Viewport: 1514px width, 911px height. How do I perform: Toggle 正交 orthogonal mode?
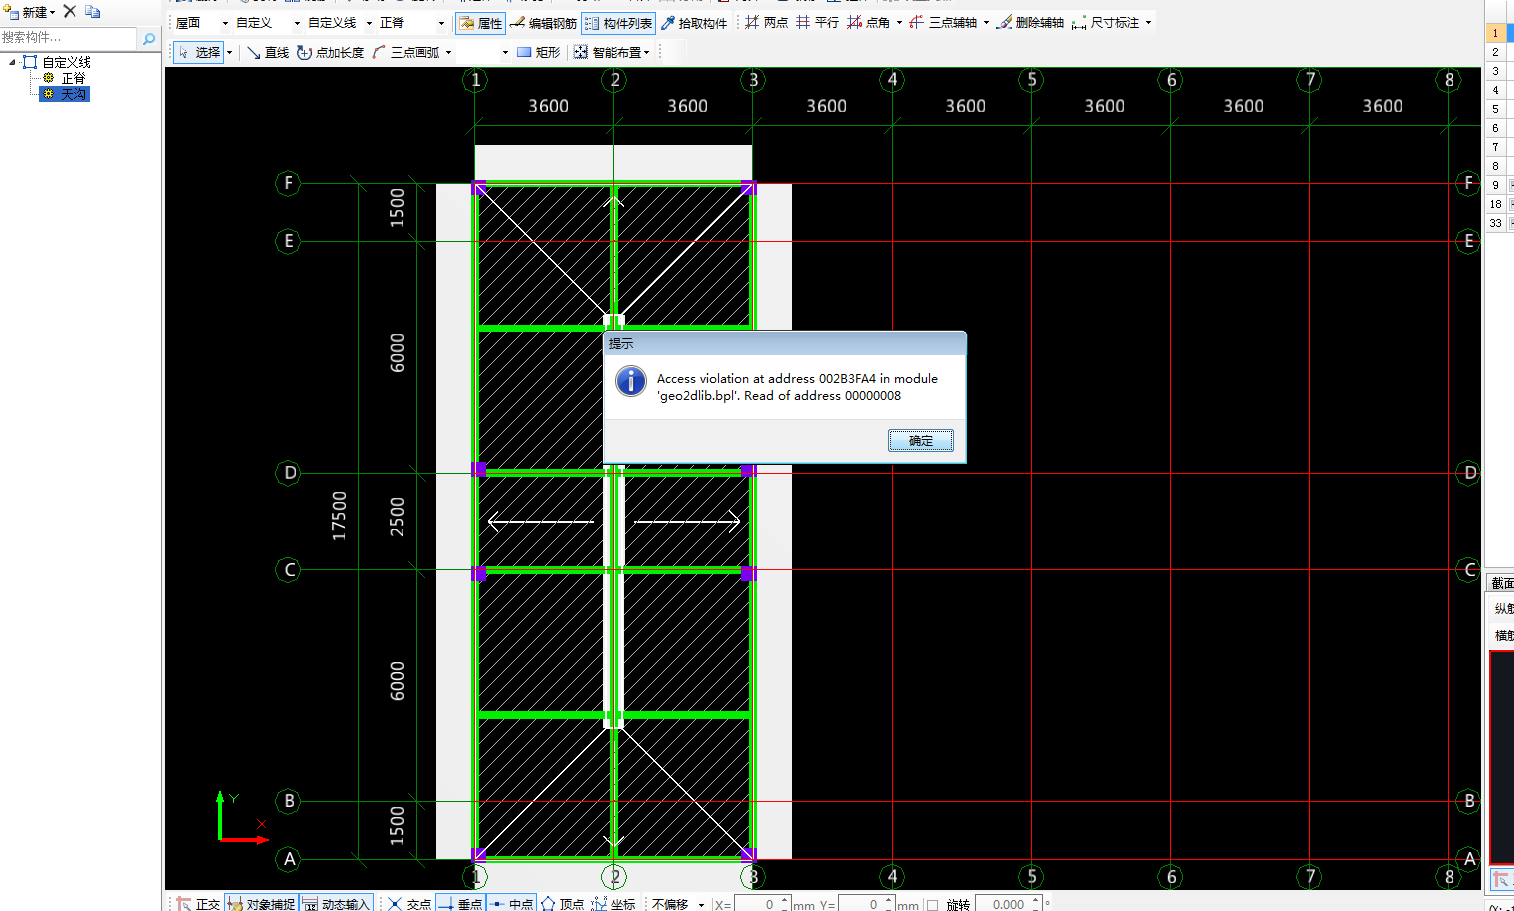pyautogui.click(x=198, y=903)
